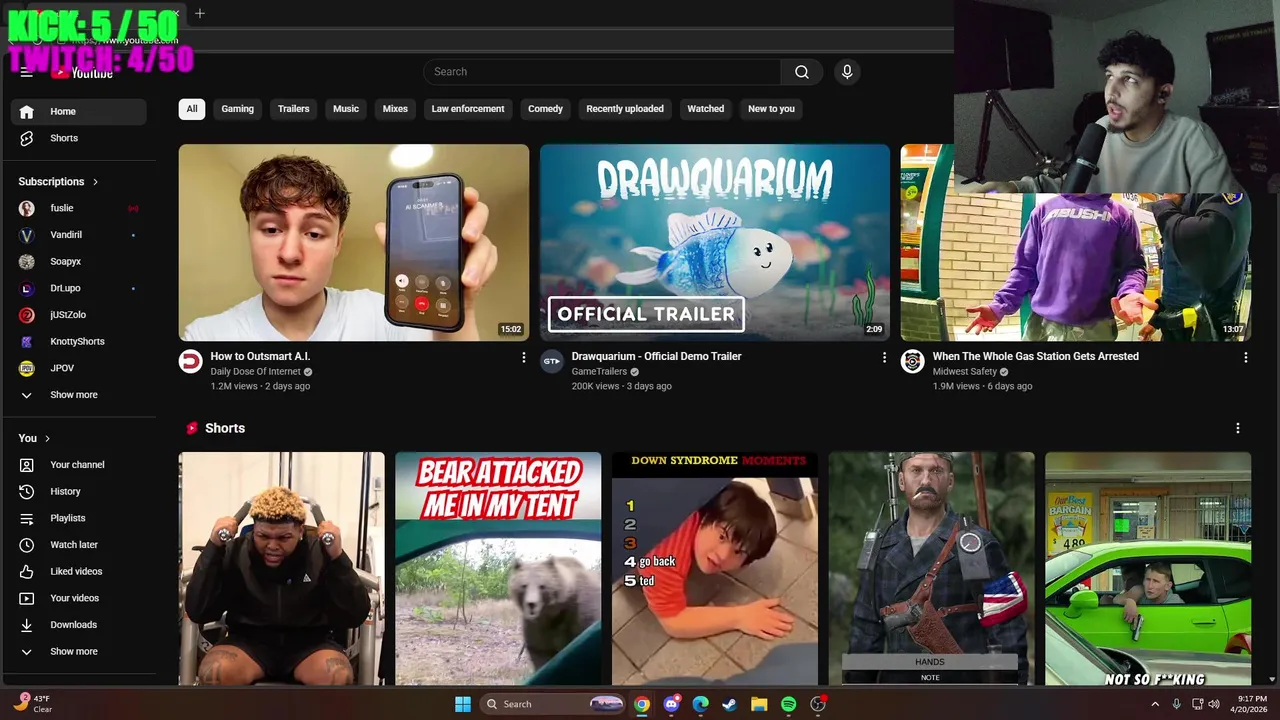Open the Home section in sidebar

(x=79, y=112)
